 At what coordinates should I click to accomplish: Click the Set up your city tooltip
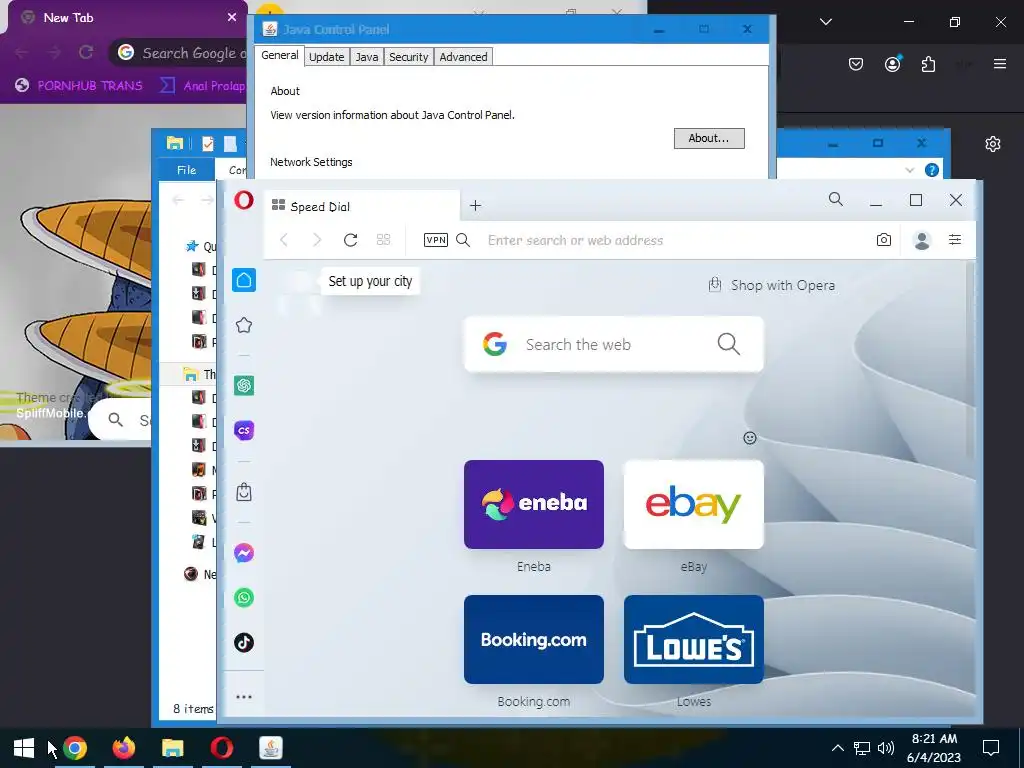pyautogui.click(x=370, y=281)
